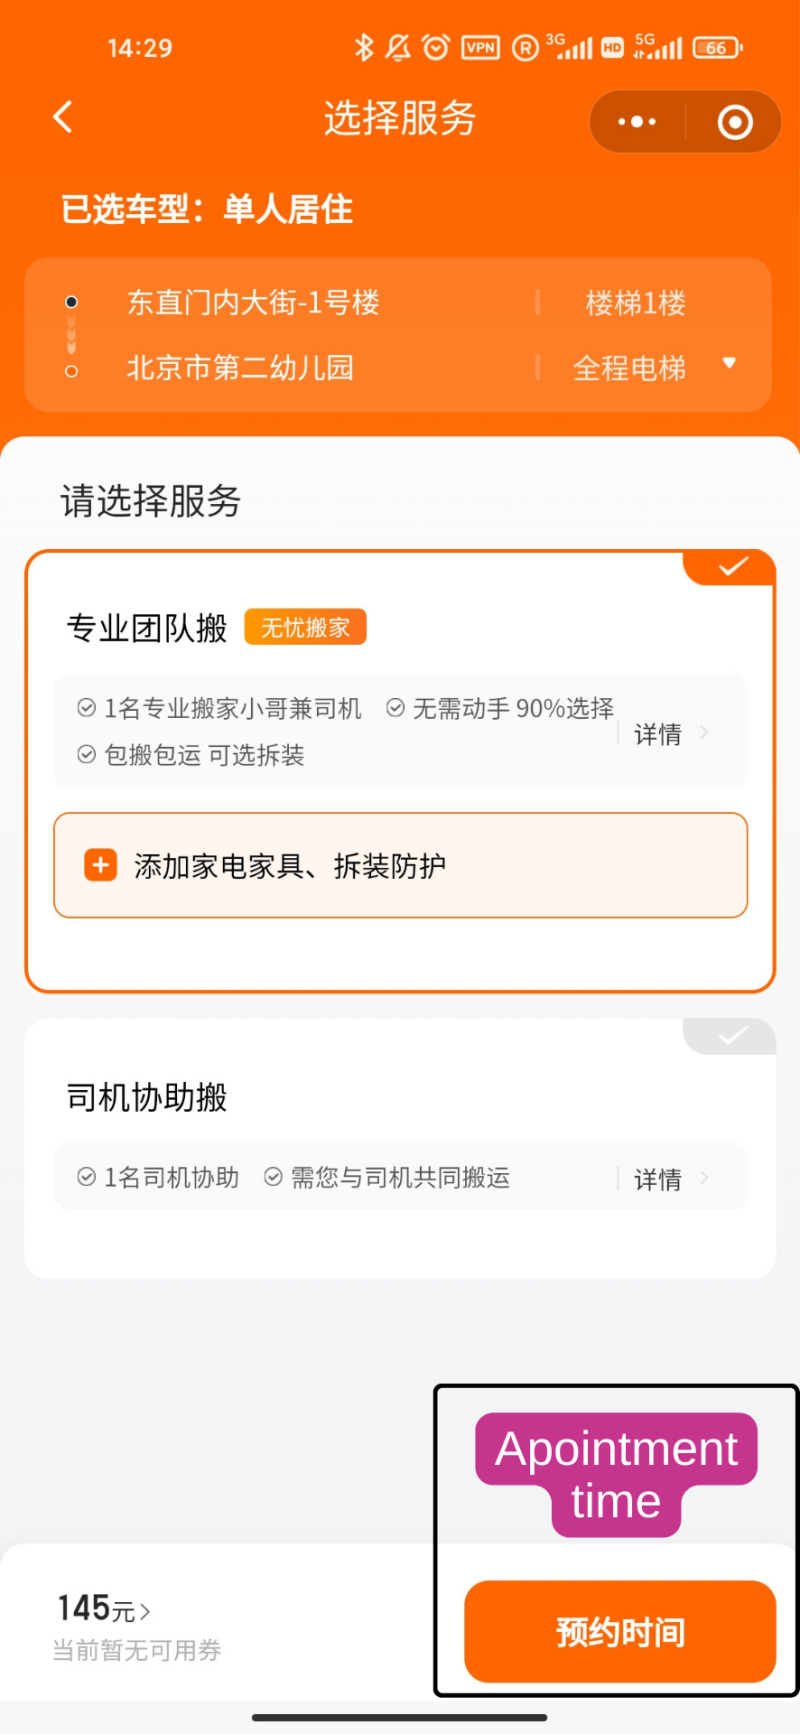
Task: Tap the alarm clock status icon
Action: click(x=436, y=47)
